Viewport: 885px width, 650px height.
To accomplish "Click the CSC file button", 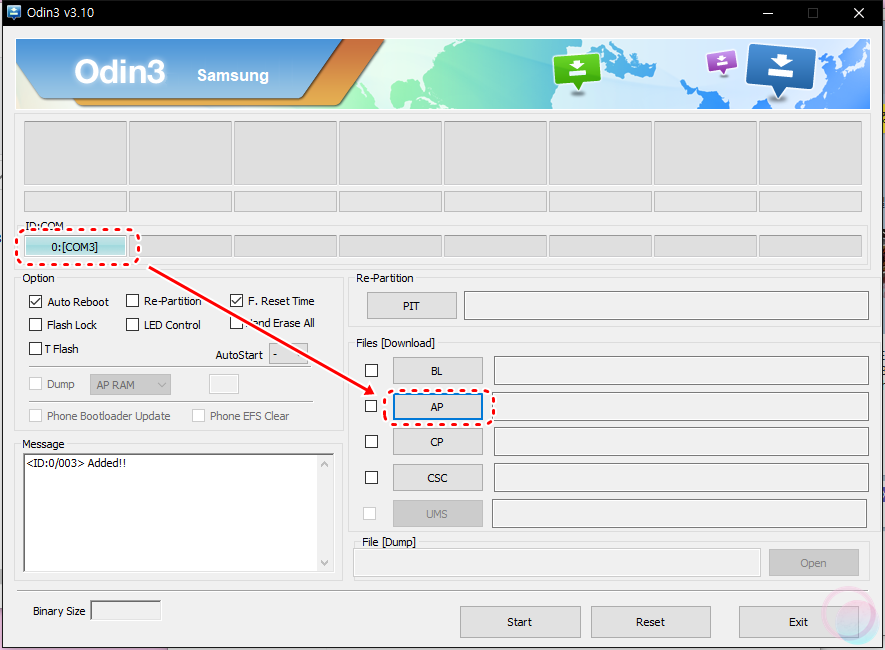I will [437, 478].
